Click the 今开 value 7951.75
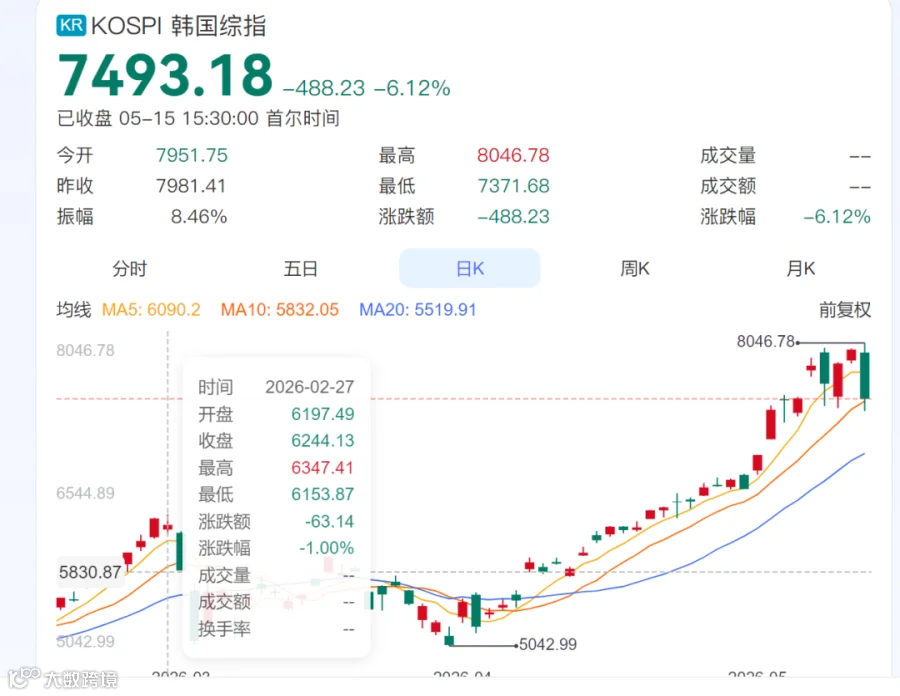The height and width of the screenshot is (696, 900). 192,155
